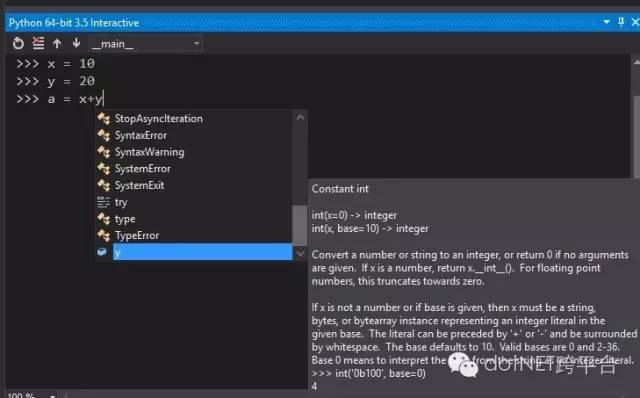The width and height of the screenshot is (640, 398).
Task: Click the Clear screen toolbar icon
Action: (x=38, y=43)
